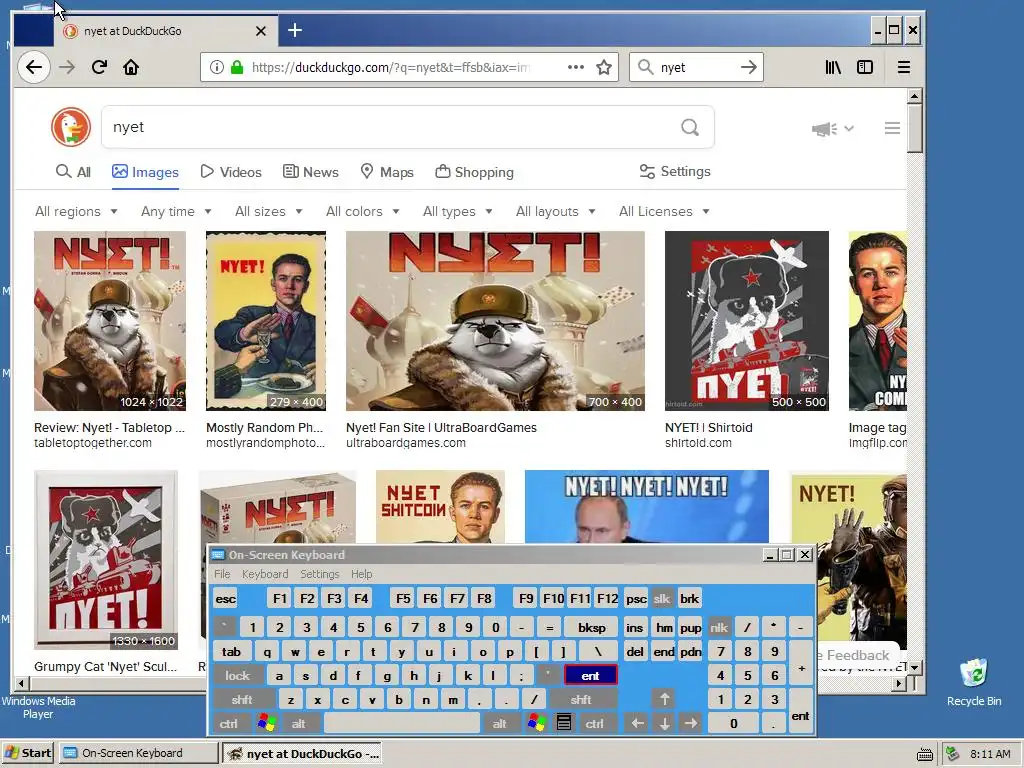Switch to the All results tab
The height and width of the screenshot is (768, 1024).
(x=73, y=172)
